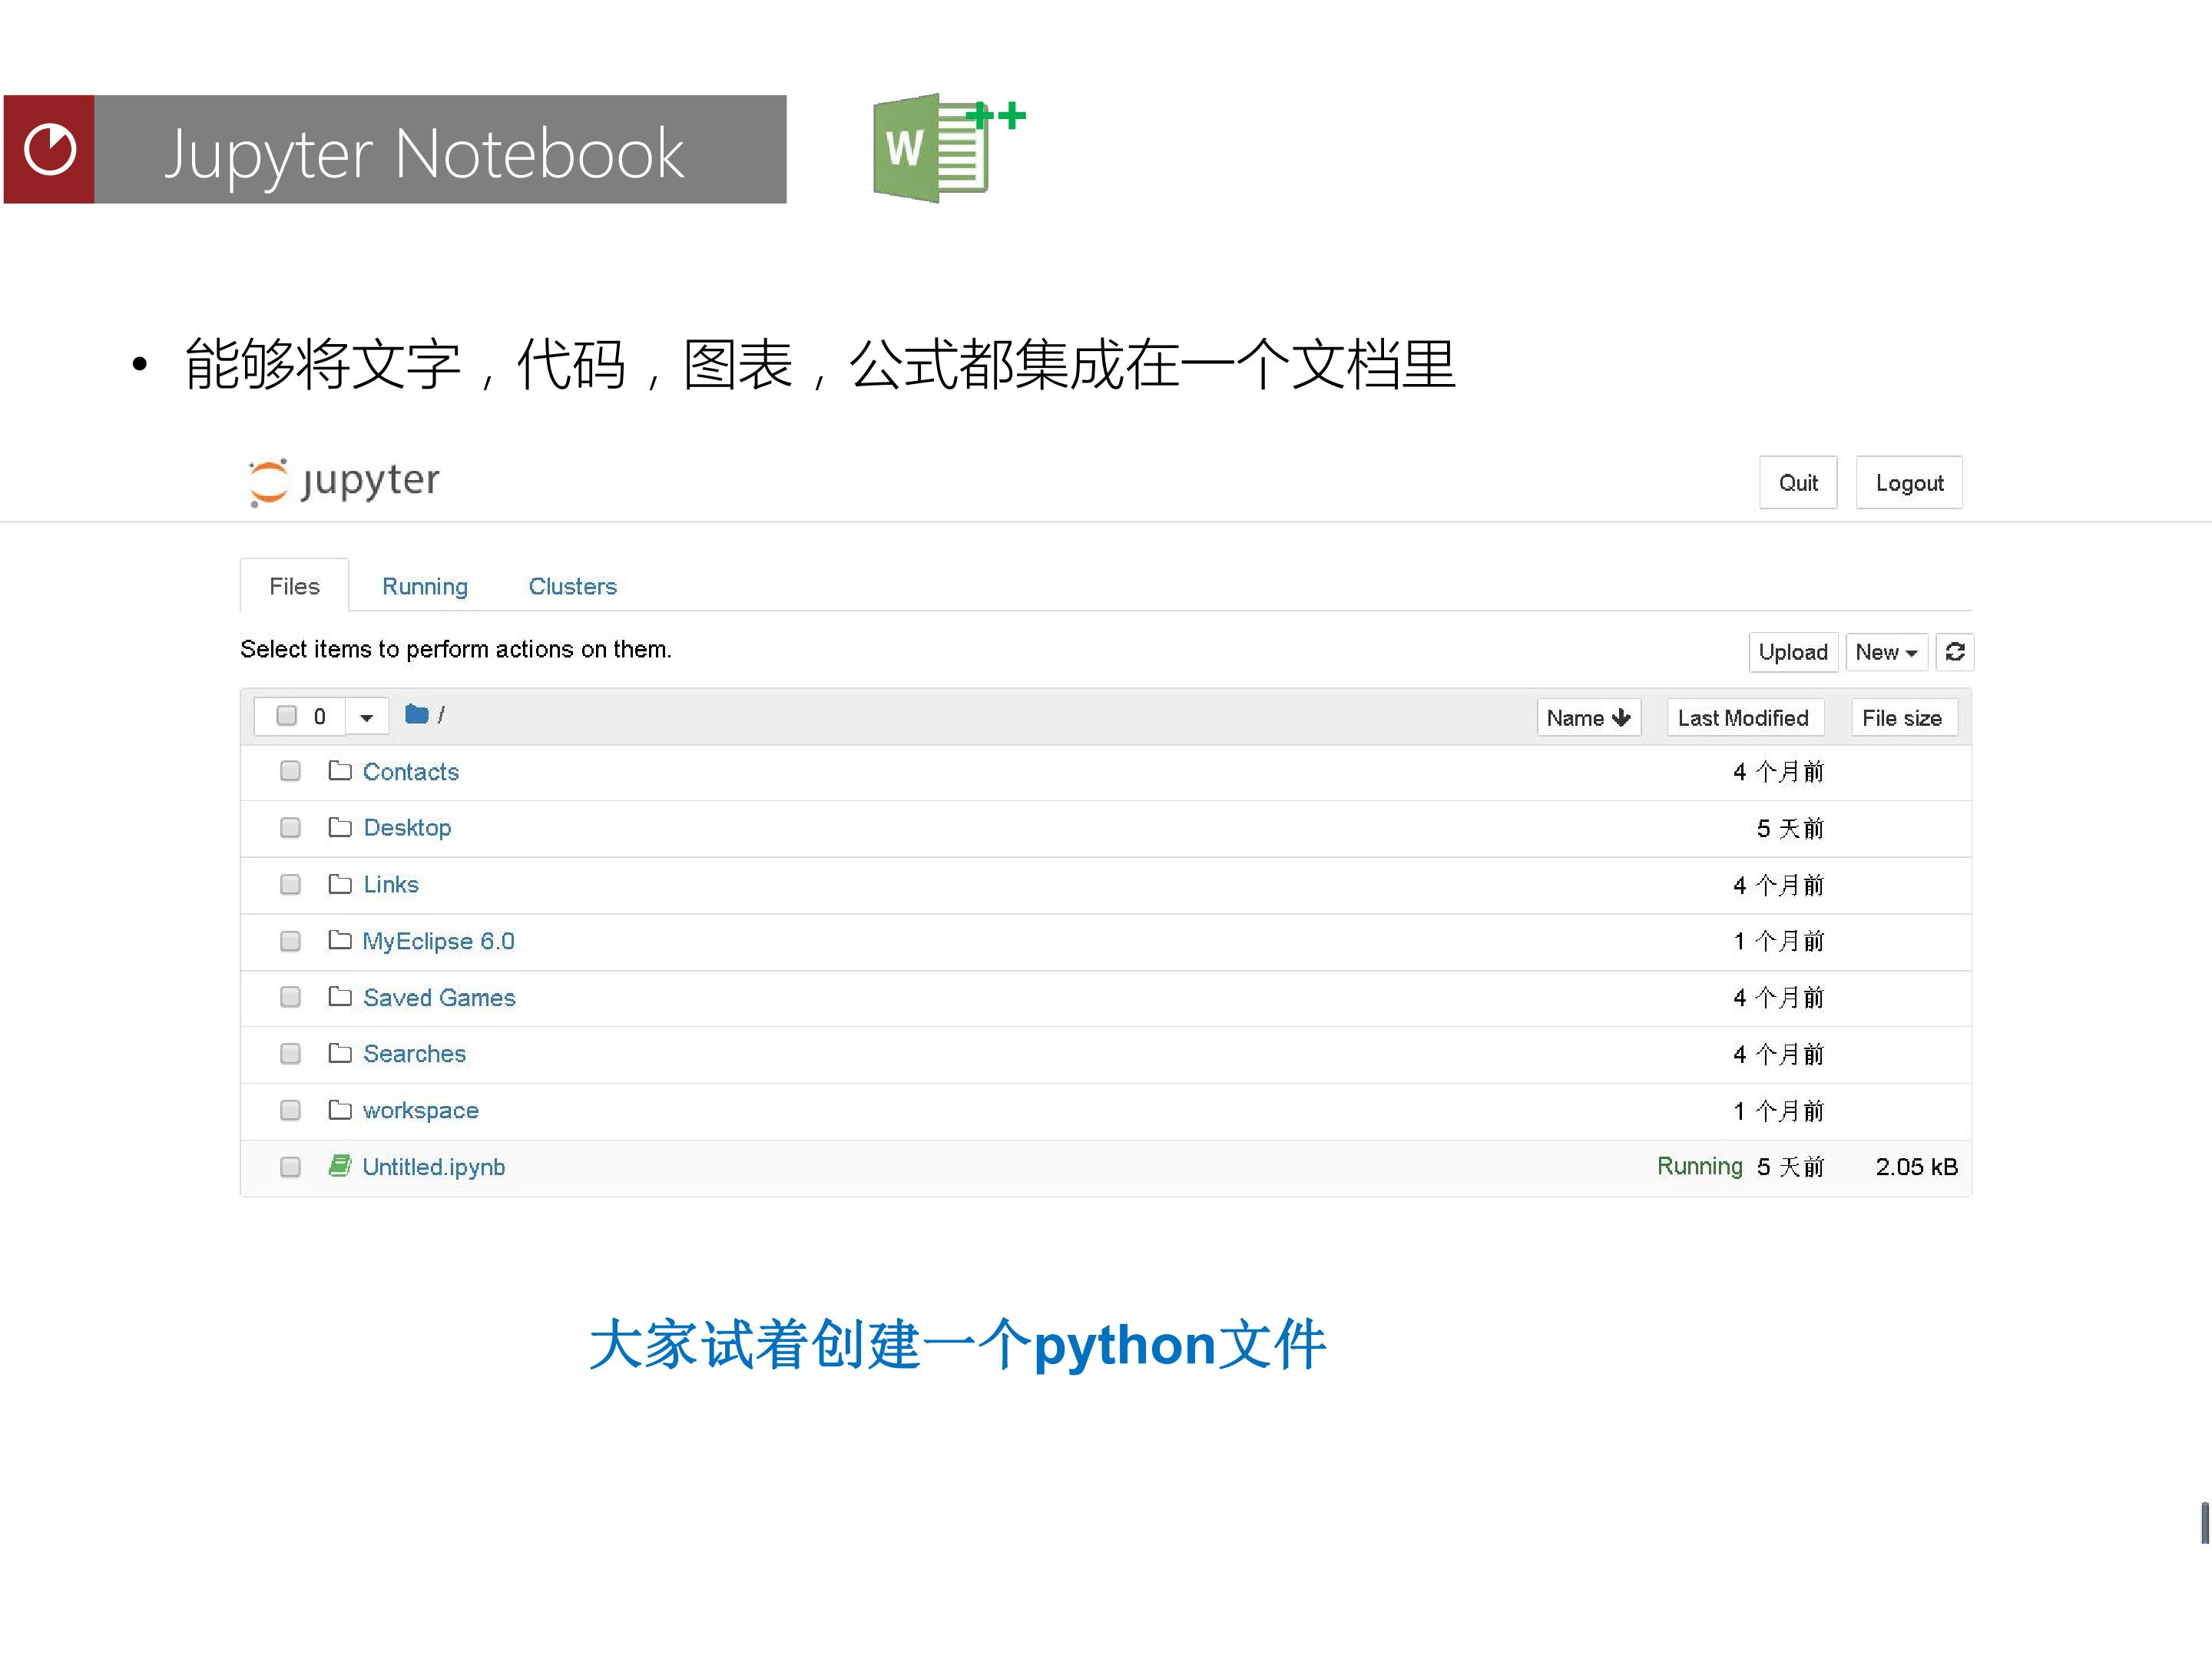Click the modified time of the Desktop folder
This screenshot has width=2212, height=1659.
click(1790, 829)
